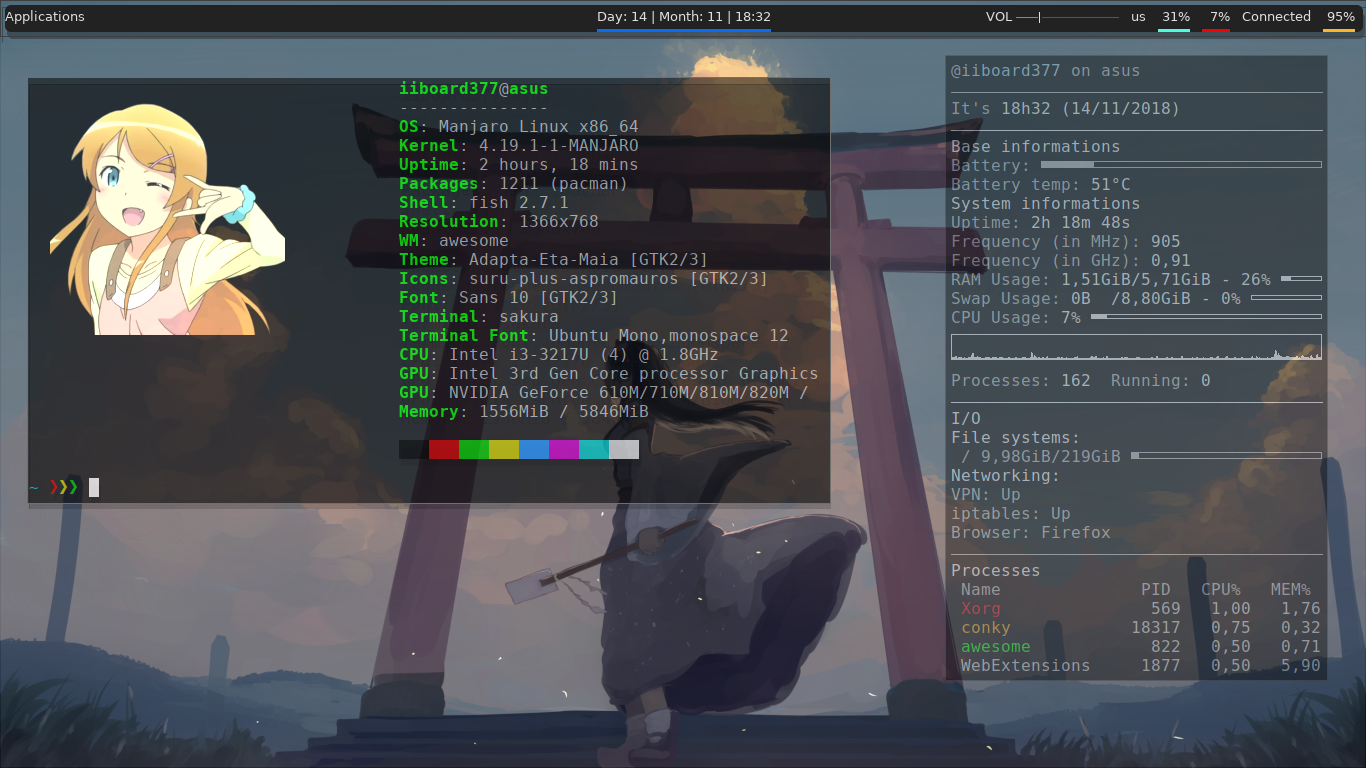
Task: Click the file system usage bar in conky
Action: pos(1226,456)
